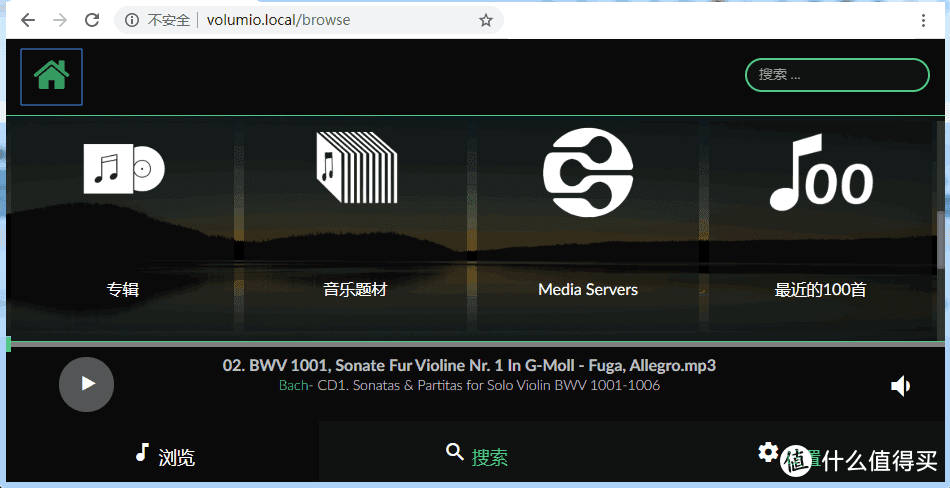Switch to the Browse (浏览) tab
This screenshot has width=950, height=488.
(x=165, y=456)
